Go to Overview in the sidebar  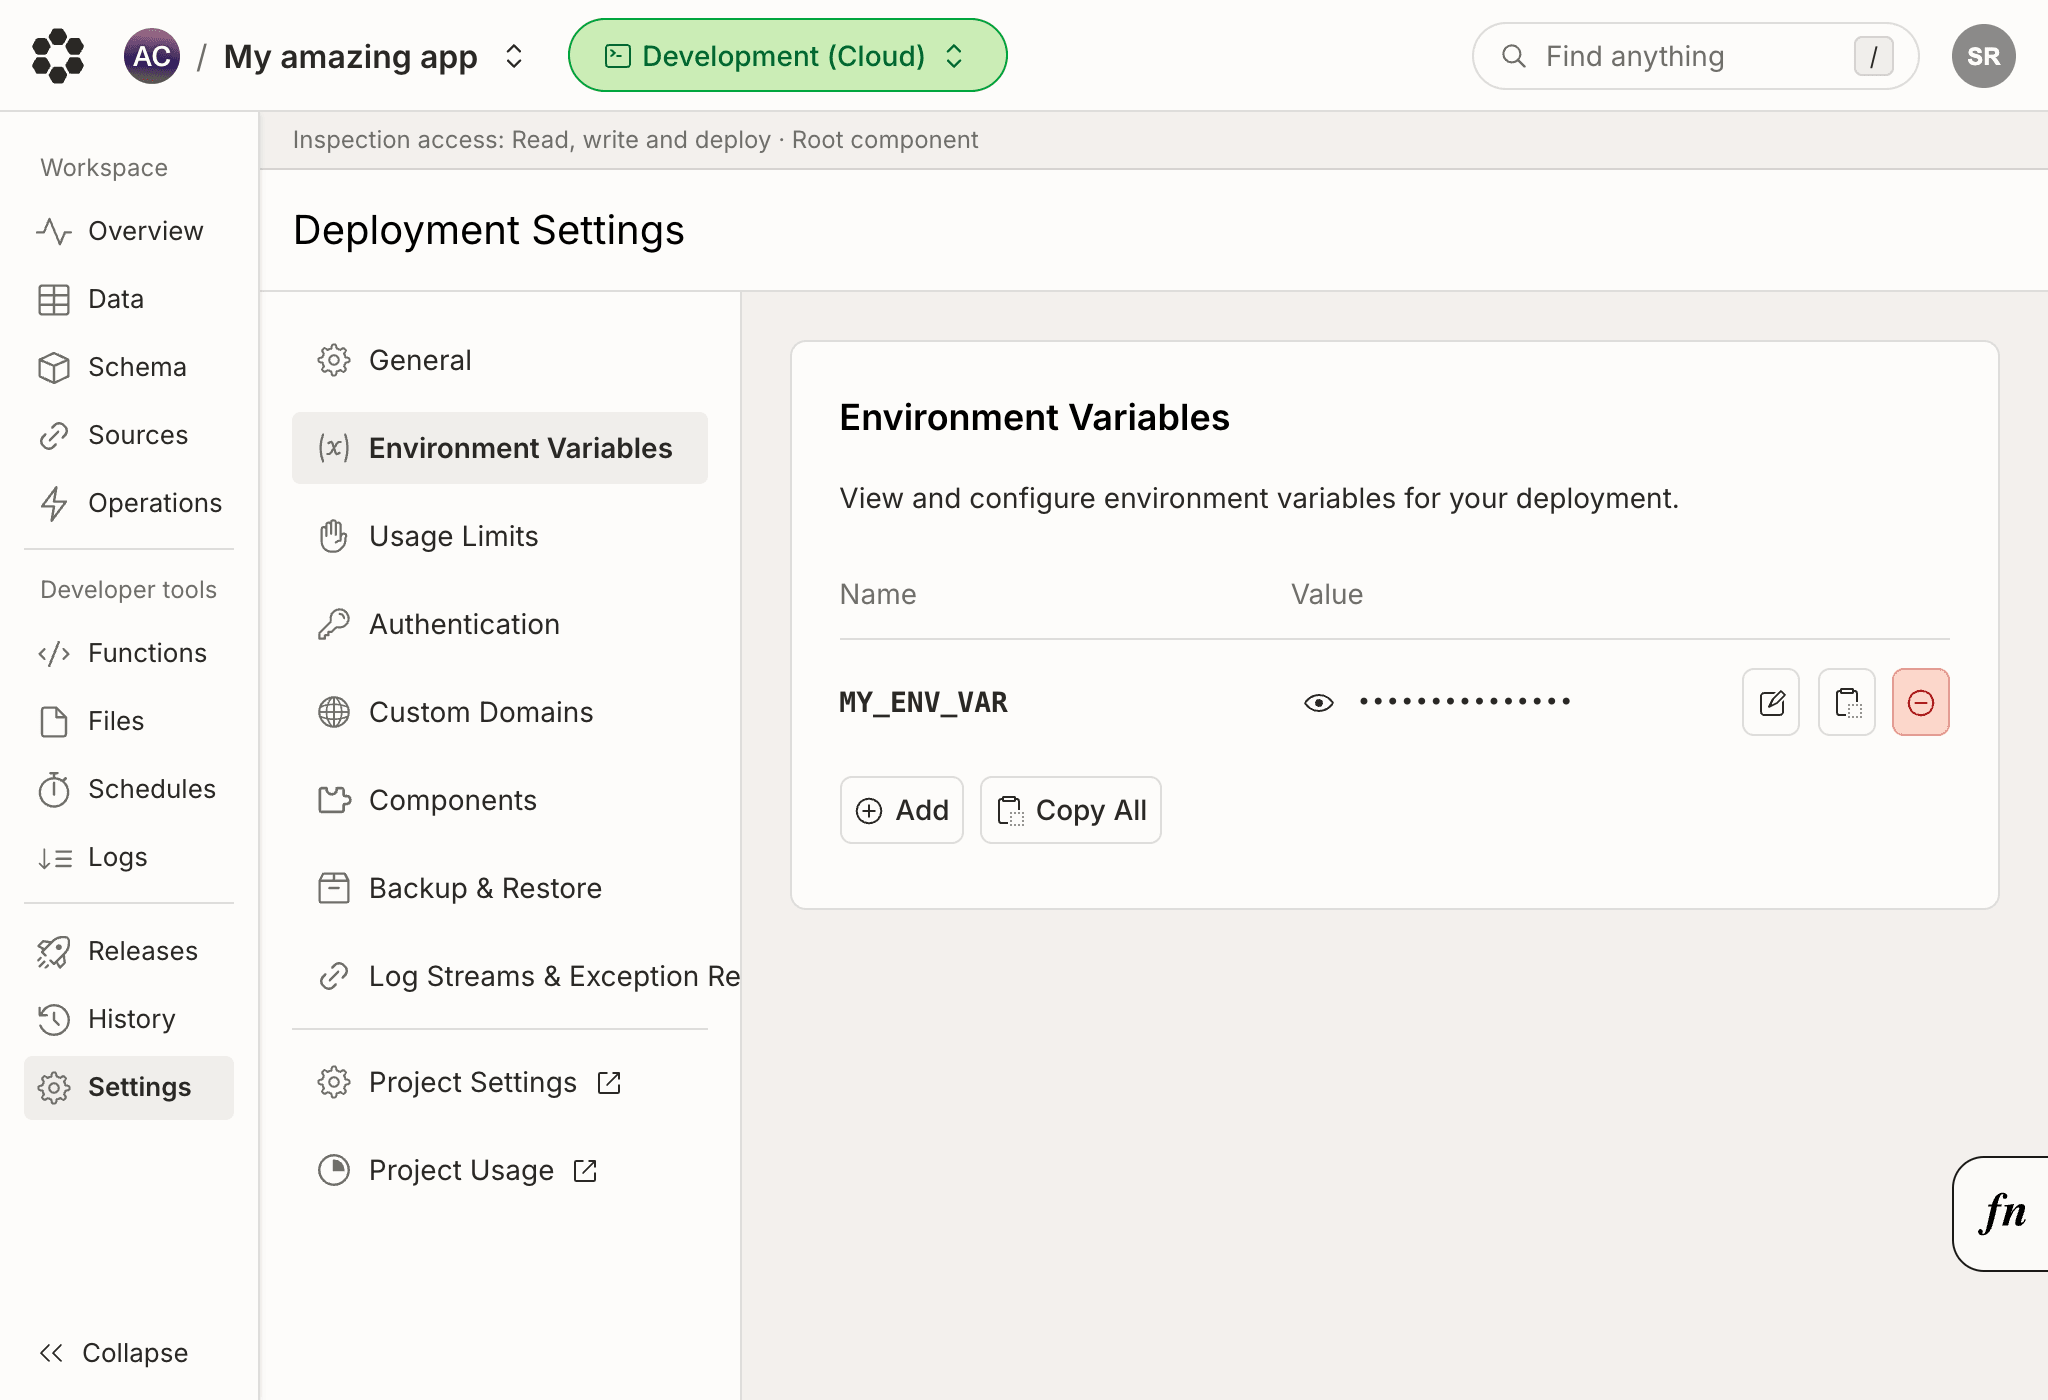tap(129, 231)
